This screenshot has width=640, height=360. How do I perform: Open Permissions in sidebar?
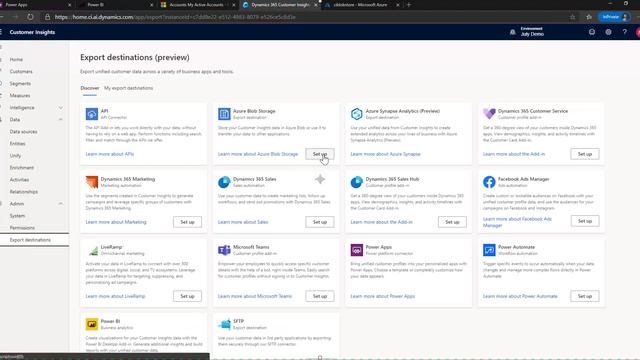22,228
